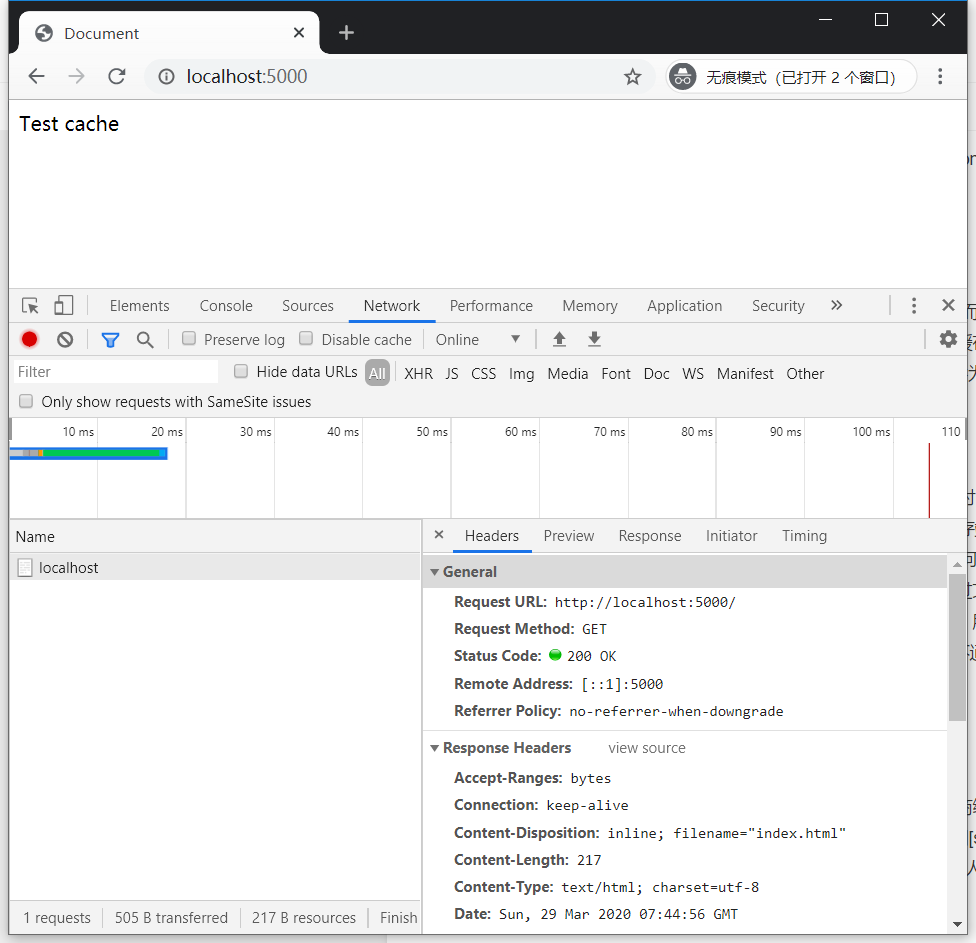
Task: Enable Preserve log checkbox
Action: pos(189,338)
